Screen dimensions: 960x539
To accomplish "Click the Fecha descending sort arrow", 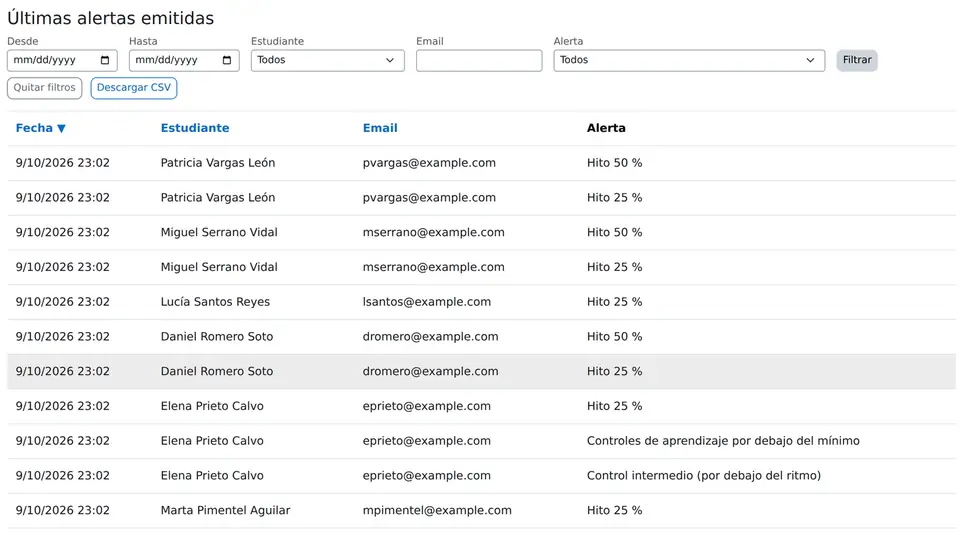I will [x=61, y=129].
